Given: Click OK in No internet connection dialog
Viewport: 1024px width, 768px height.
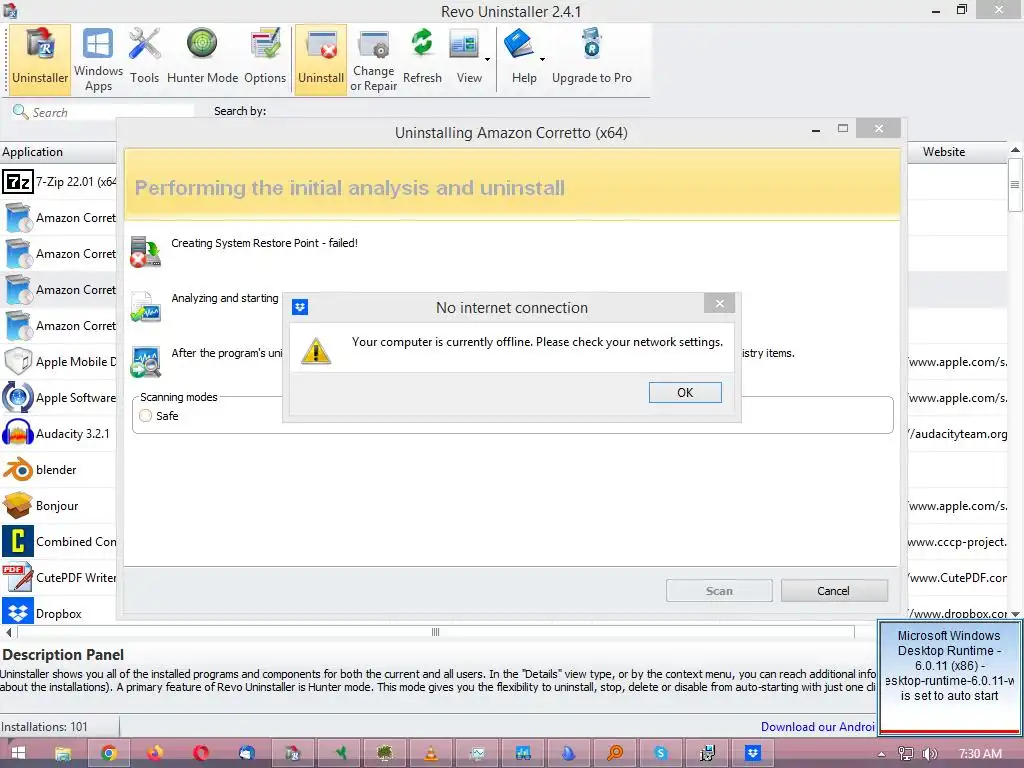Looking at the screenshot, I should click(685, 392).
